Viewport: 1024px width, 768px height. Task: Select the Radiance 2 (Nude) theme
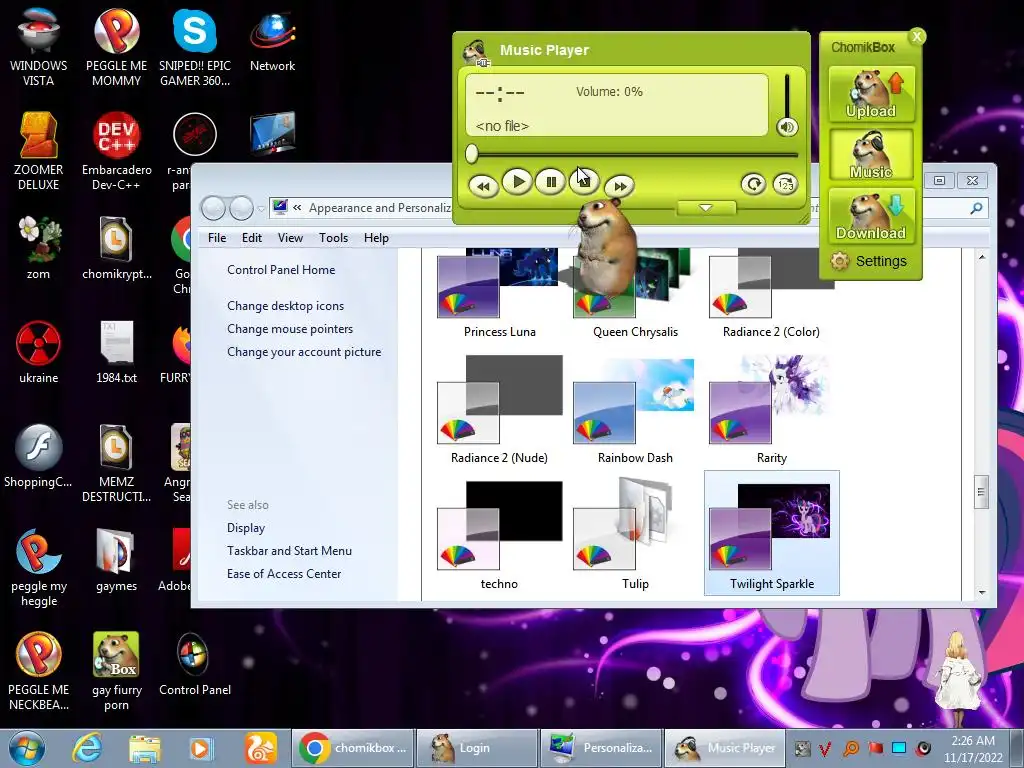coord(500,409)
